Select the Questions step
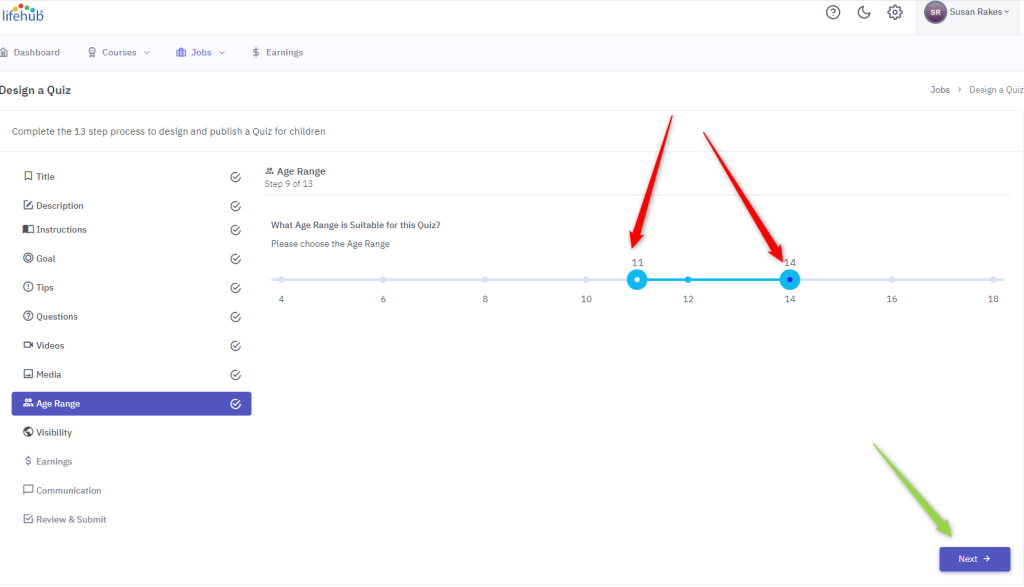1024x587 pixels. (131, 317)
